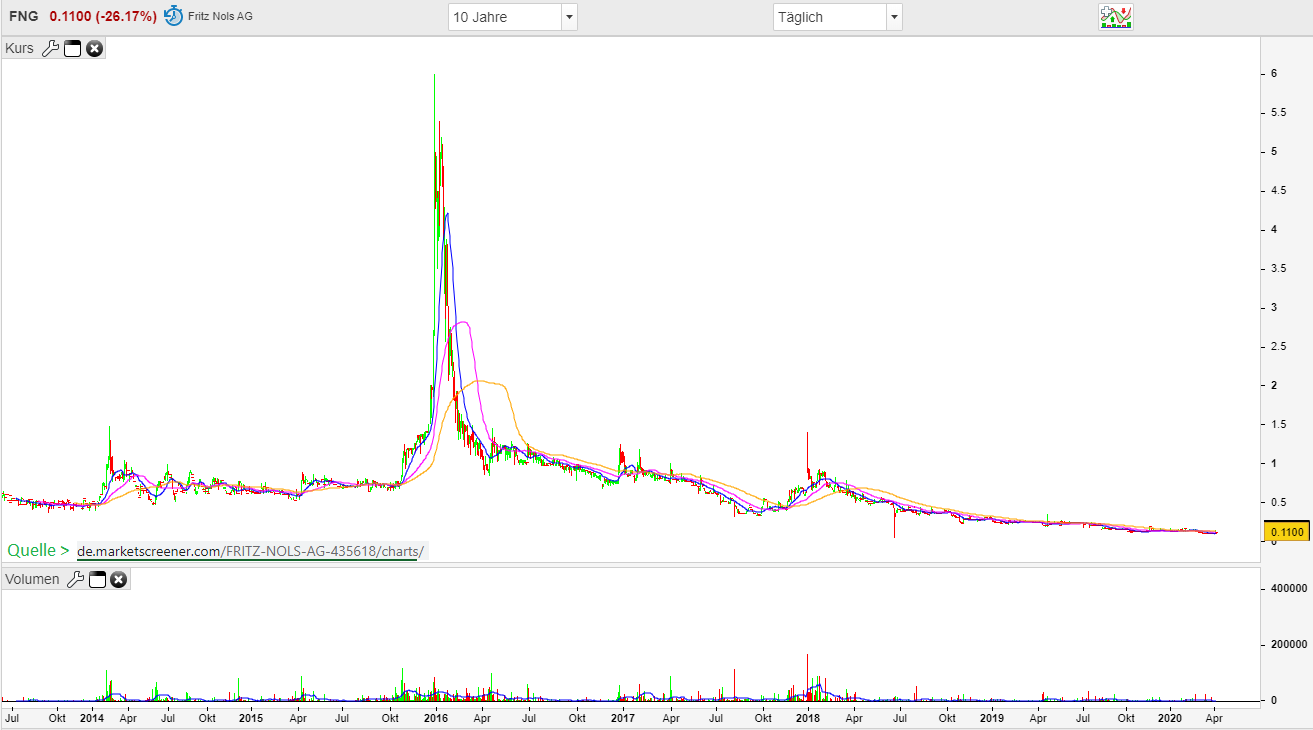Viewport: 1313px width, 730px height.
Task: Close the Volumen panel with its X icon
Action: (118, 579)
